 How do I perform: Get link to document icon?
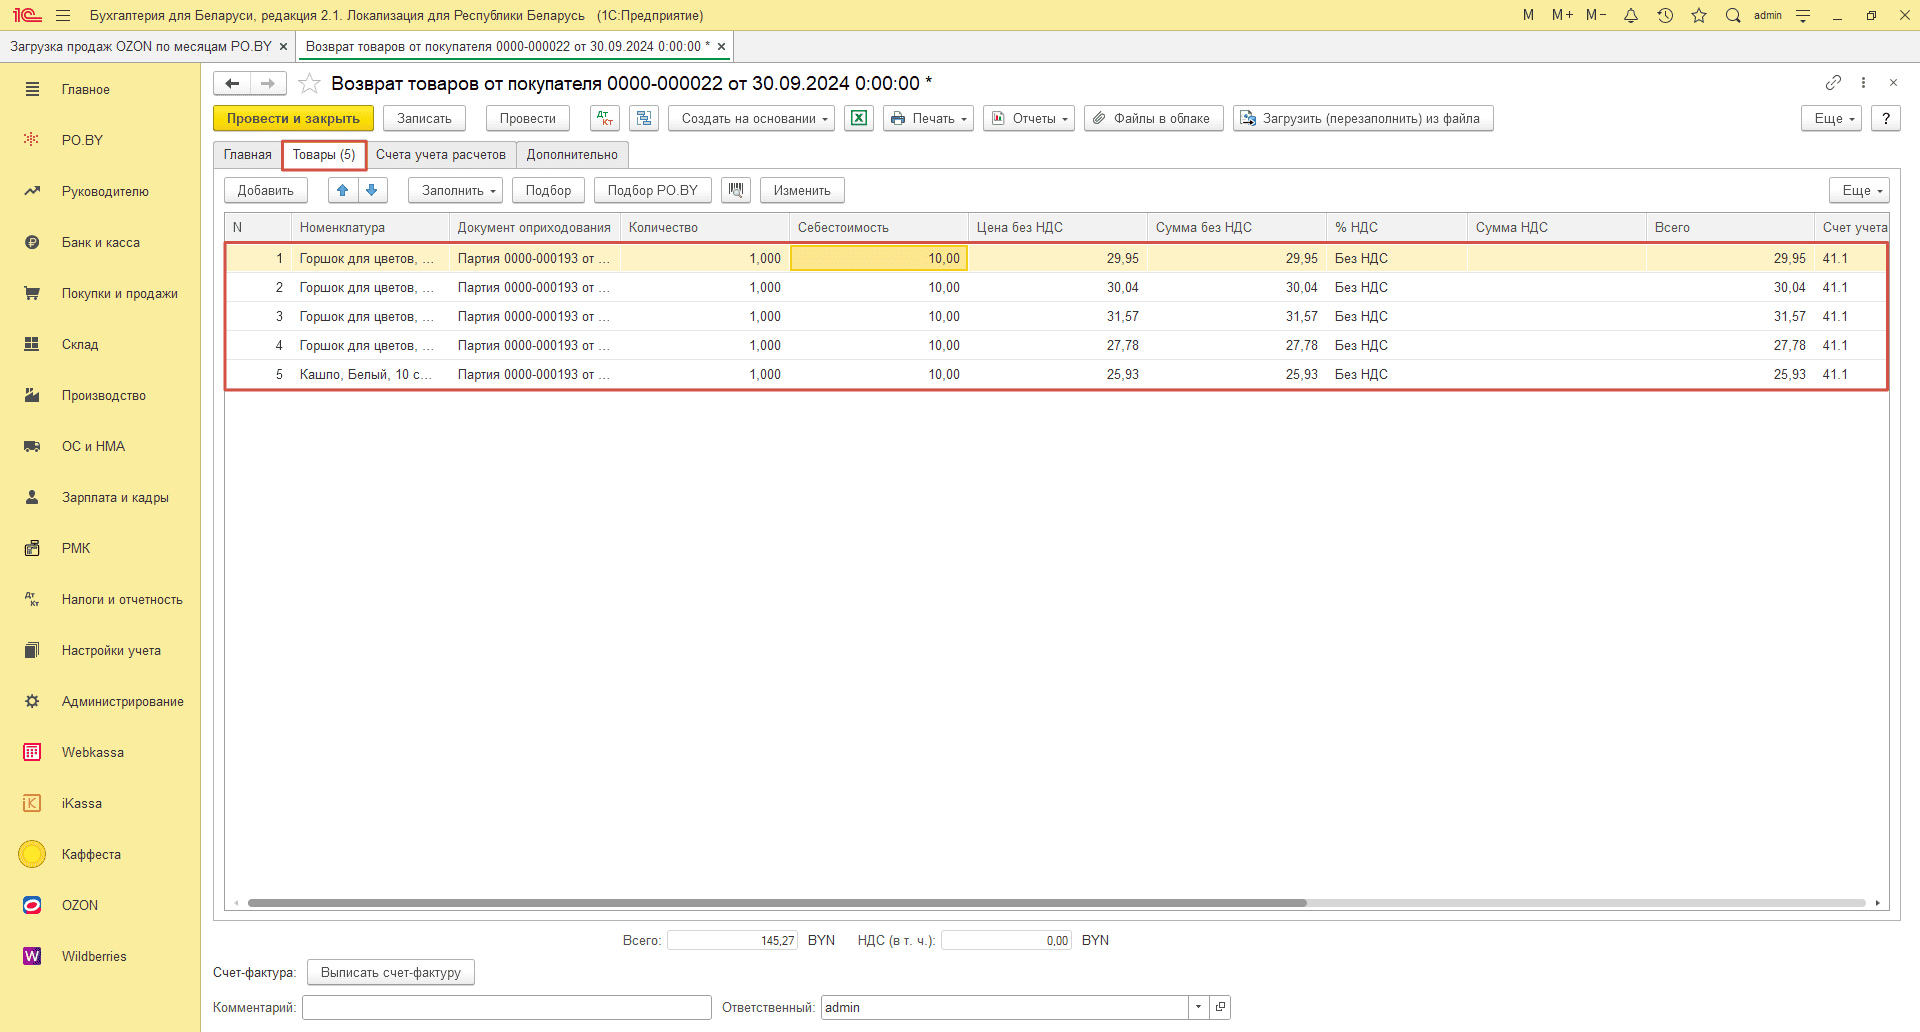coord(1833,82)
